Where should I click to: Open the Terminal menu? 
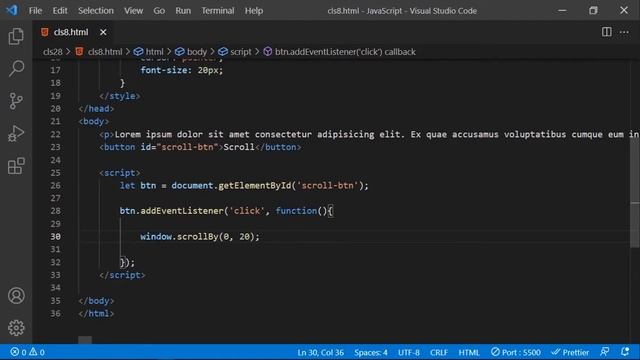(218, 11)
